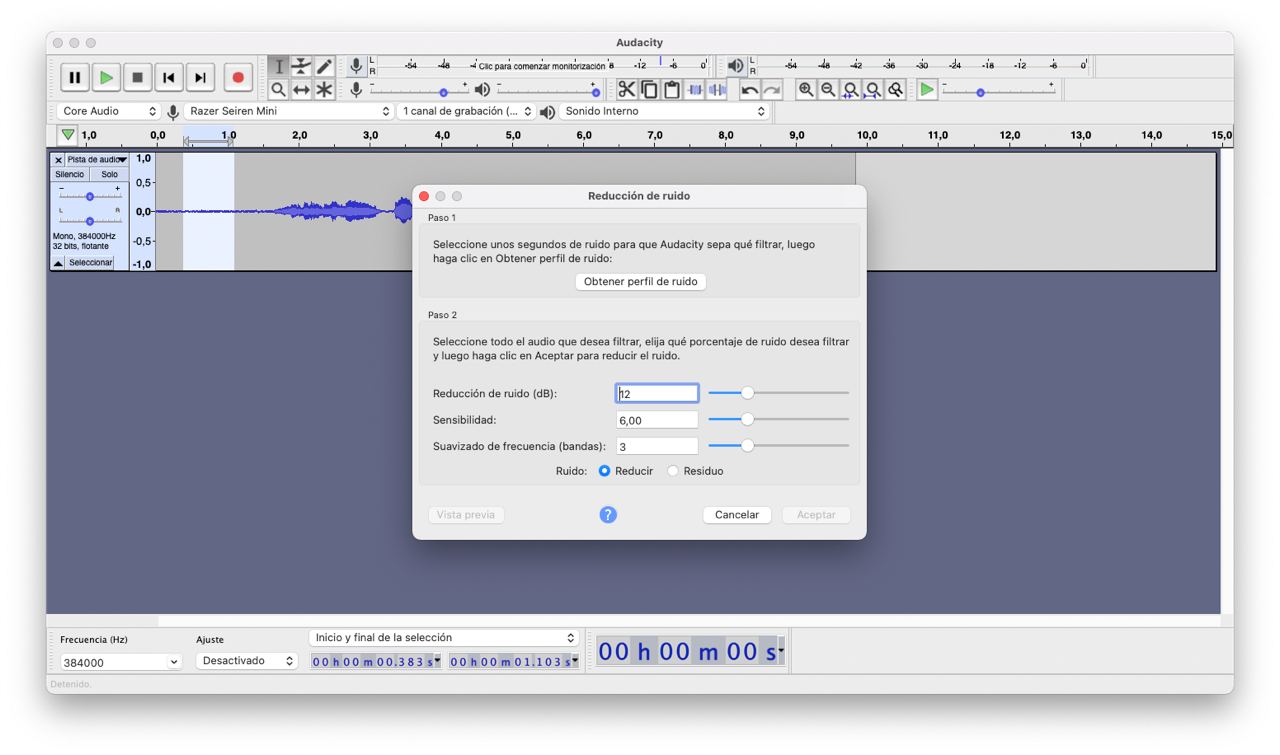Click Obtener perfil de ruido button

(x=640, y=282)
